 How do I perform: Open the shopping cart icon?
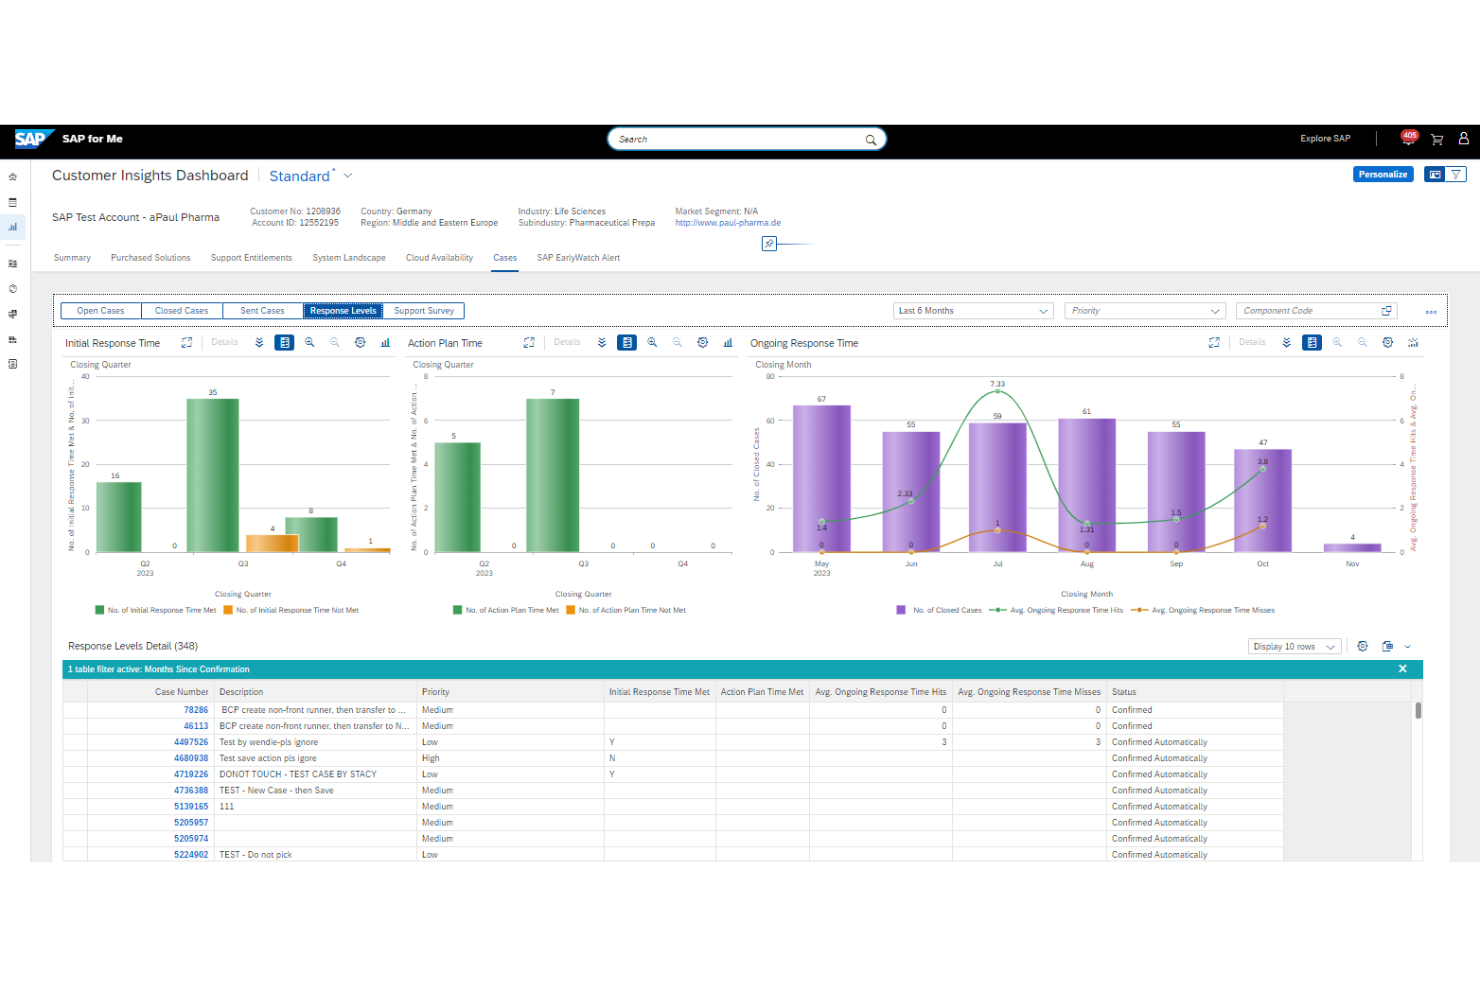[1437, 139]
